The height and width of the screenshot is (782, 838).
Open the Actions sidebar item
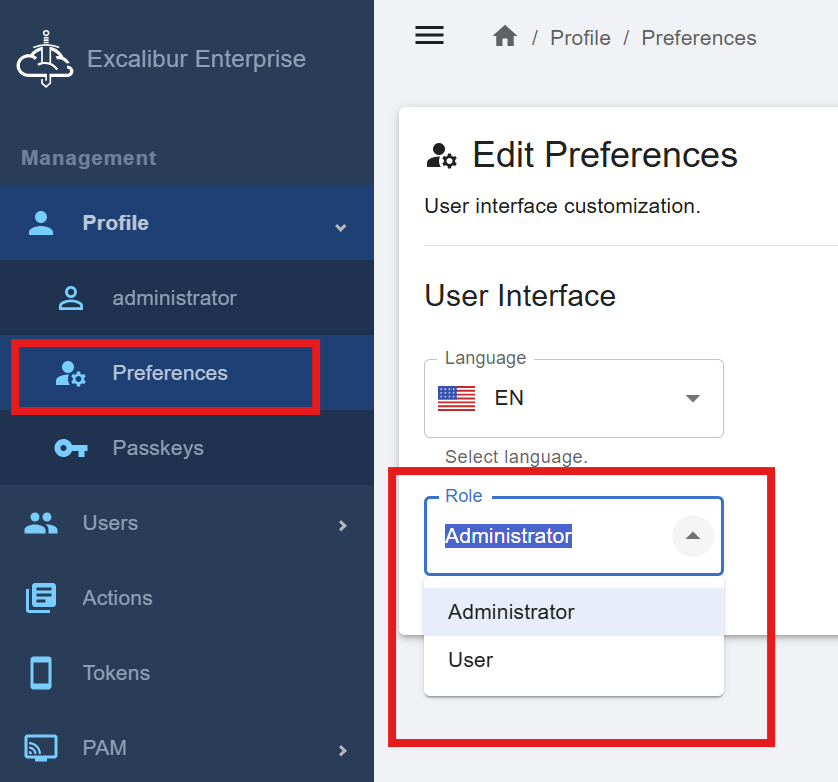187,598
